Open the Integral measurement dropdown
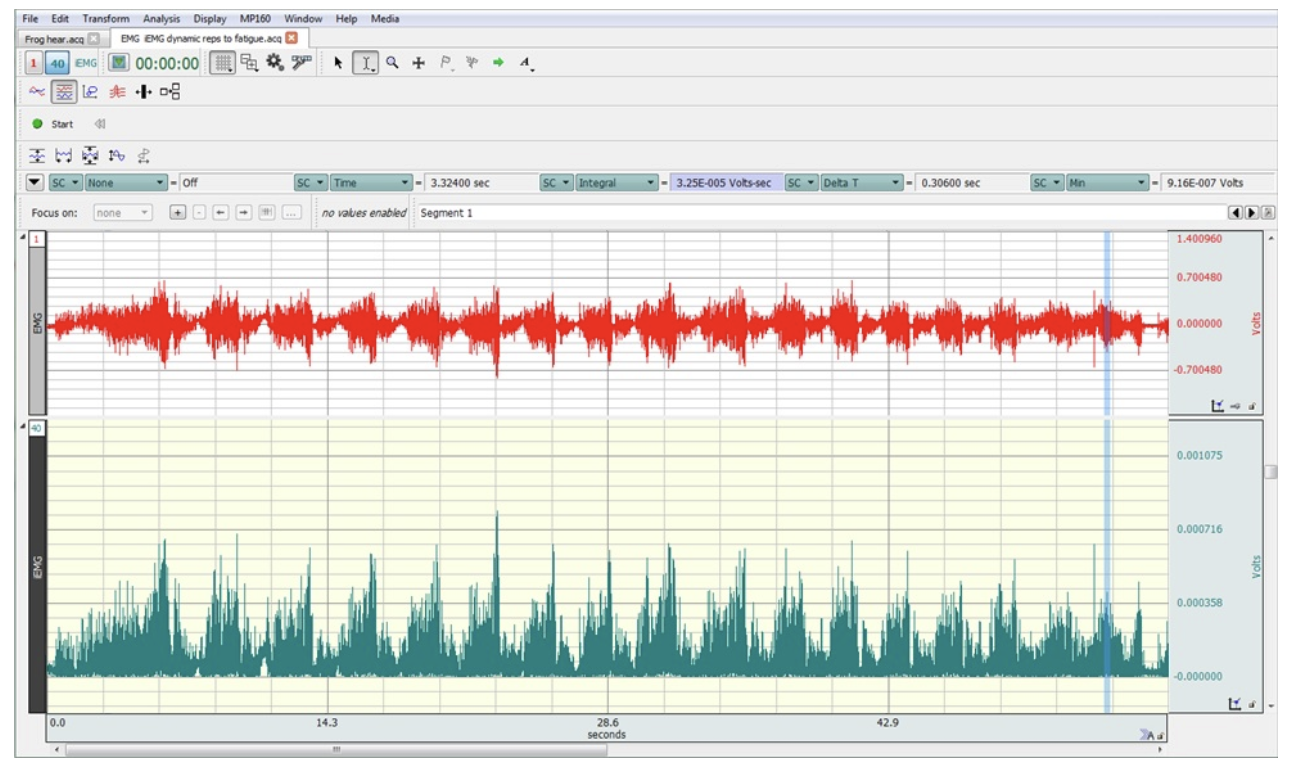Image resolution: width=1298 pixels, height=768 pixels. click(x=617, y=183)
